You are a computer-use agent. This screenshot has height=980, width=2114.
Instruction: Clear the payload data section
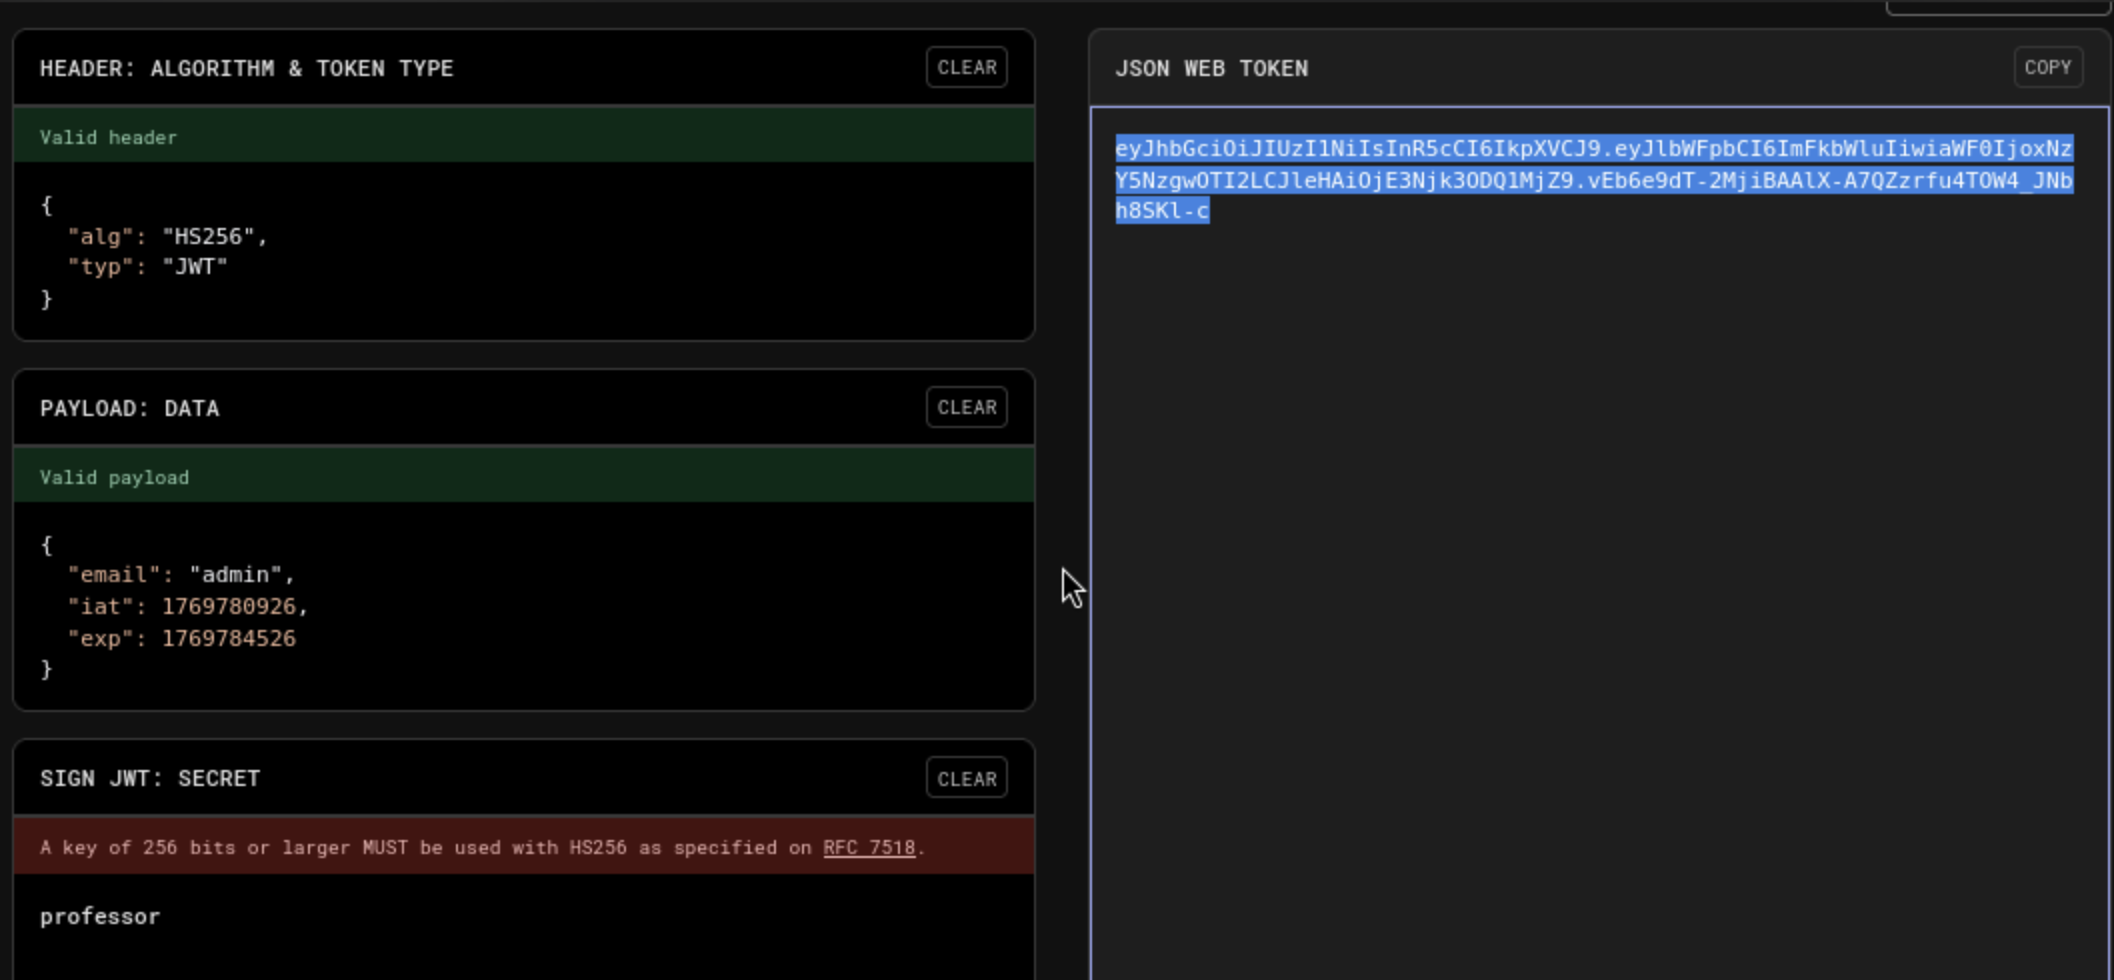(966, 408)
